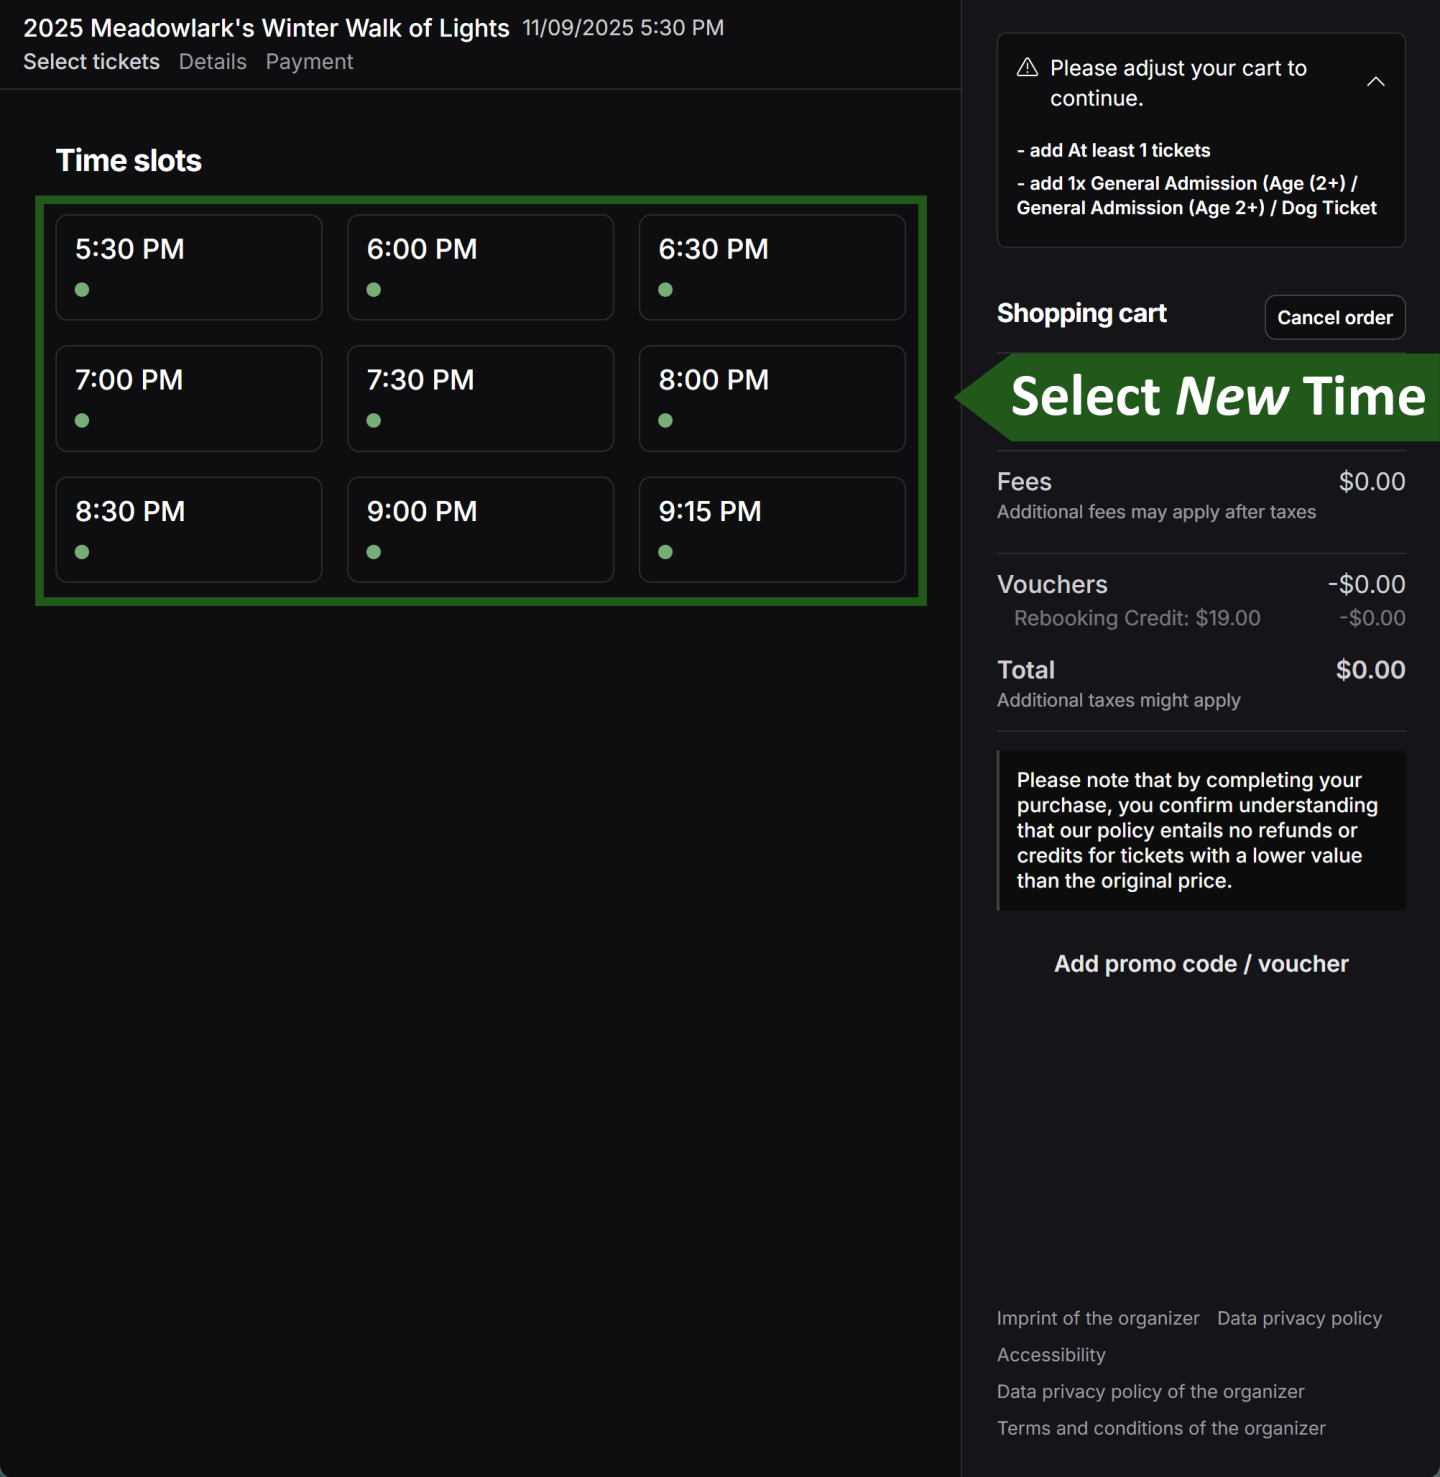Click the availability dot in the 7:00 PM slot
The image size is (1440, 1477).
pyautogui.click(x=82, y=420)
